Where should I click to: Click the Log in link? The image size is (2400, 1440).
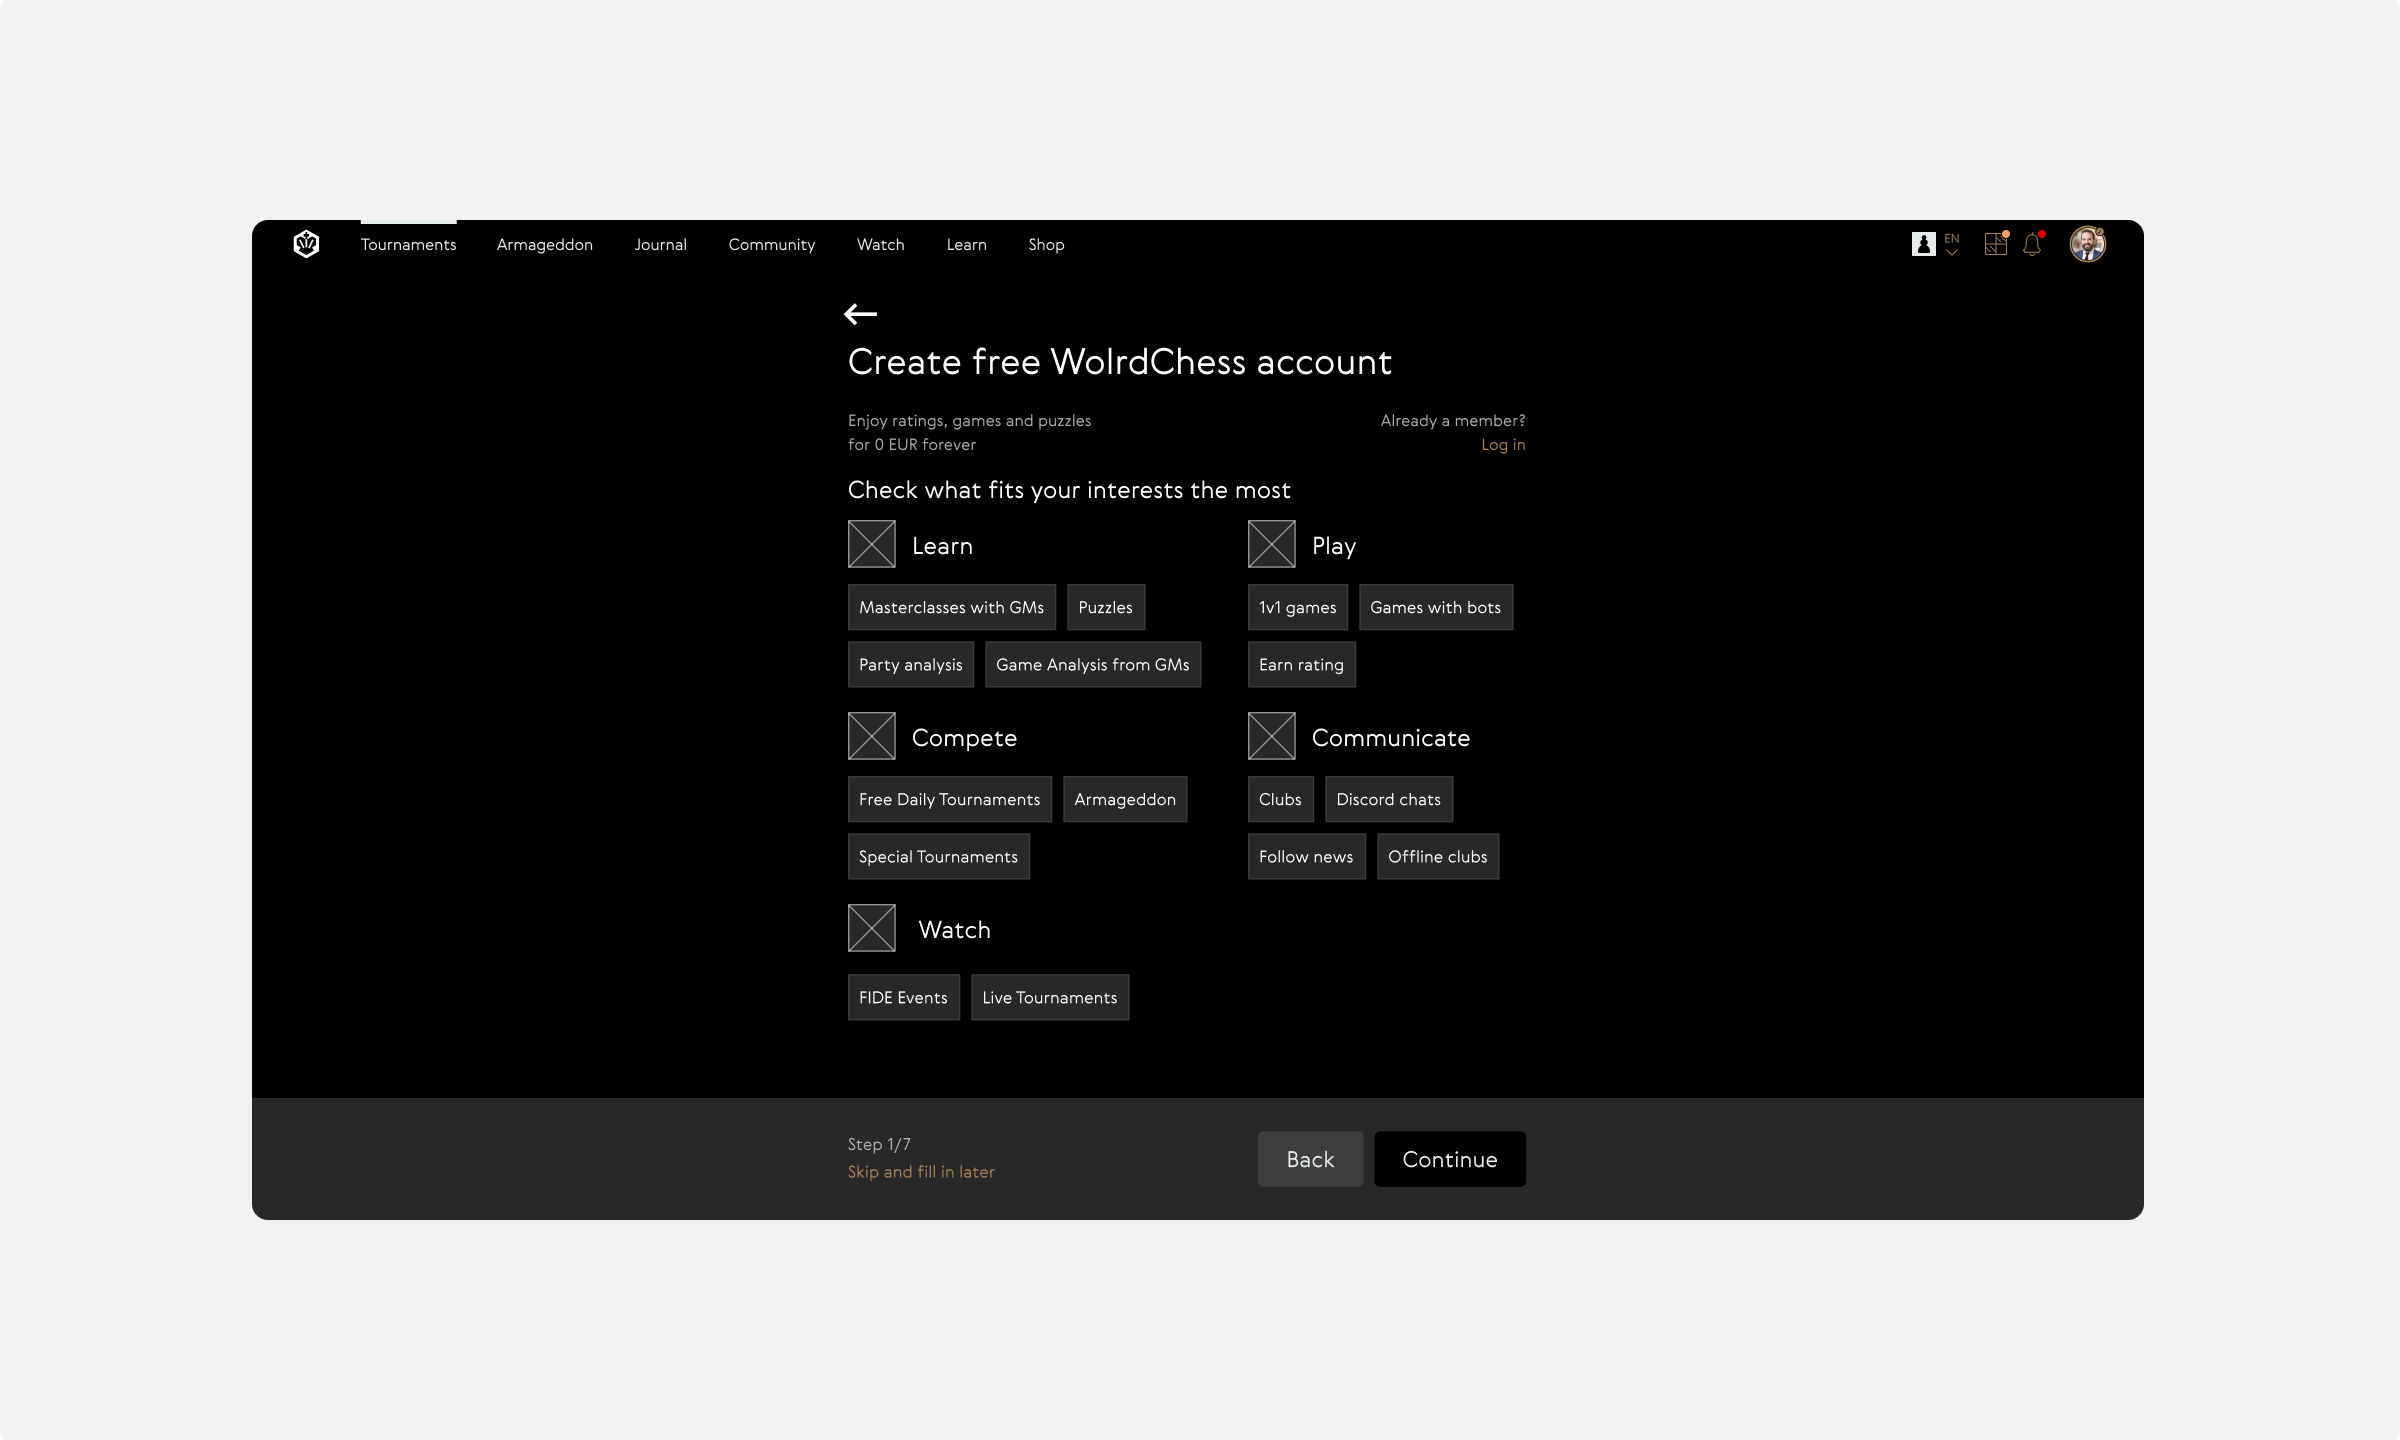[x=1502, y=444]
